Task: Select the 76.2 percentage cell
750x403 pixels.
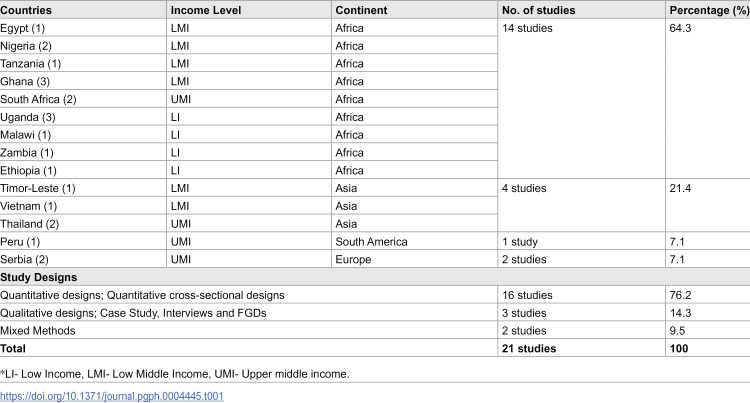Action: click(x=680, y=295)
